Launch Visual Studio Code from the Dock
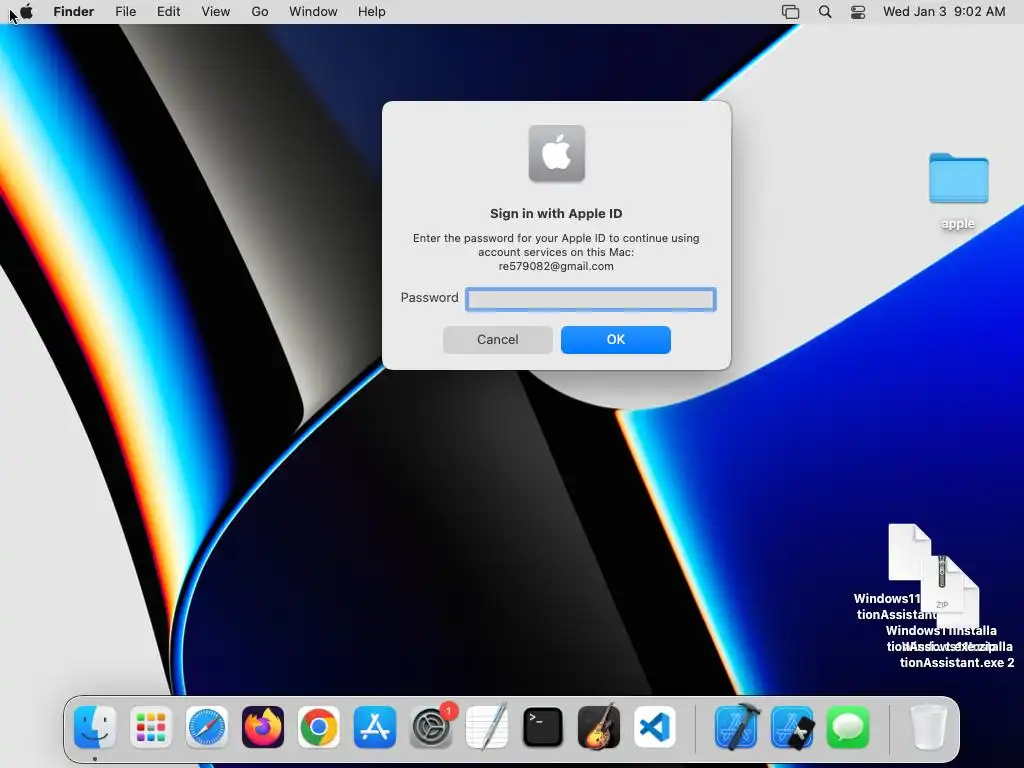Viewport: 1024px width, 768px height. (654, 727)
